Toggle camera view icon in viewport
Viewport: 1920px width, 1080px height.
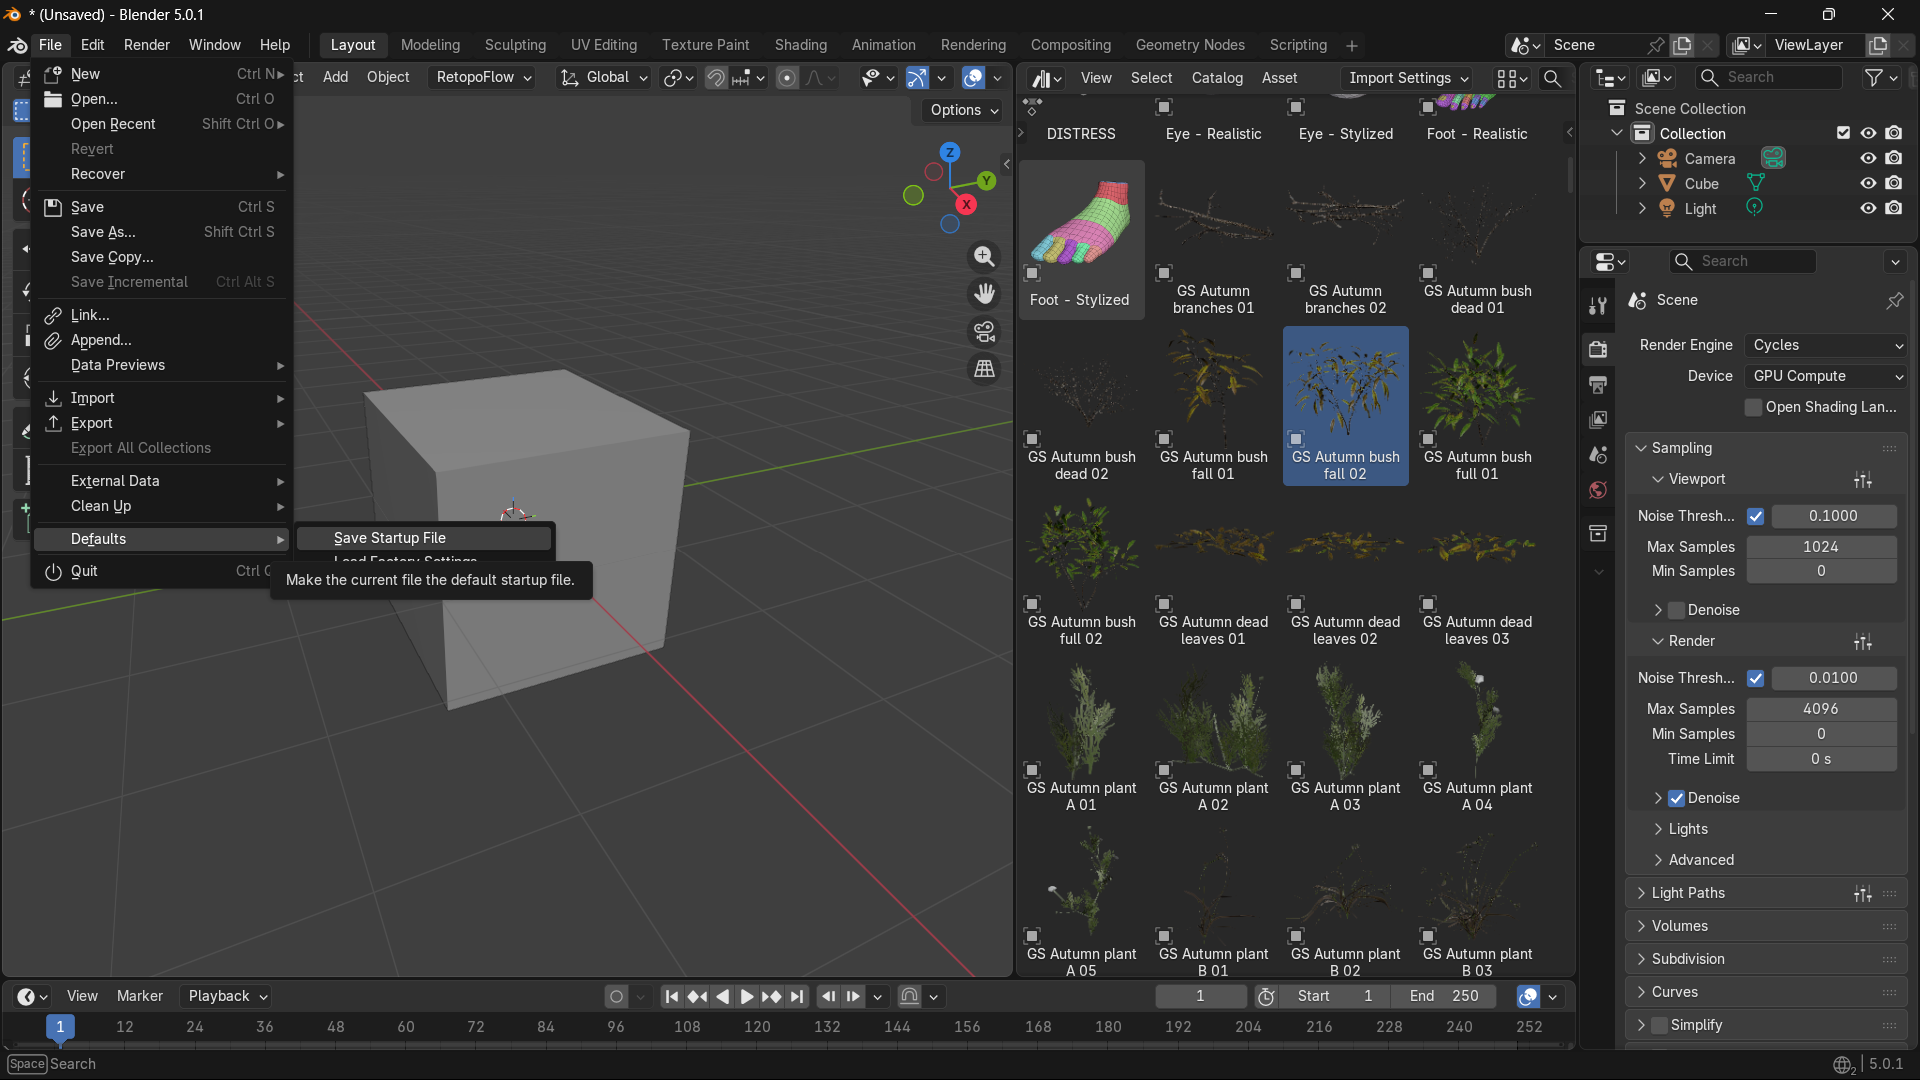[x=985, y=331]
